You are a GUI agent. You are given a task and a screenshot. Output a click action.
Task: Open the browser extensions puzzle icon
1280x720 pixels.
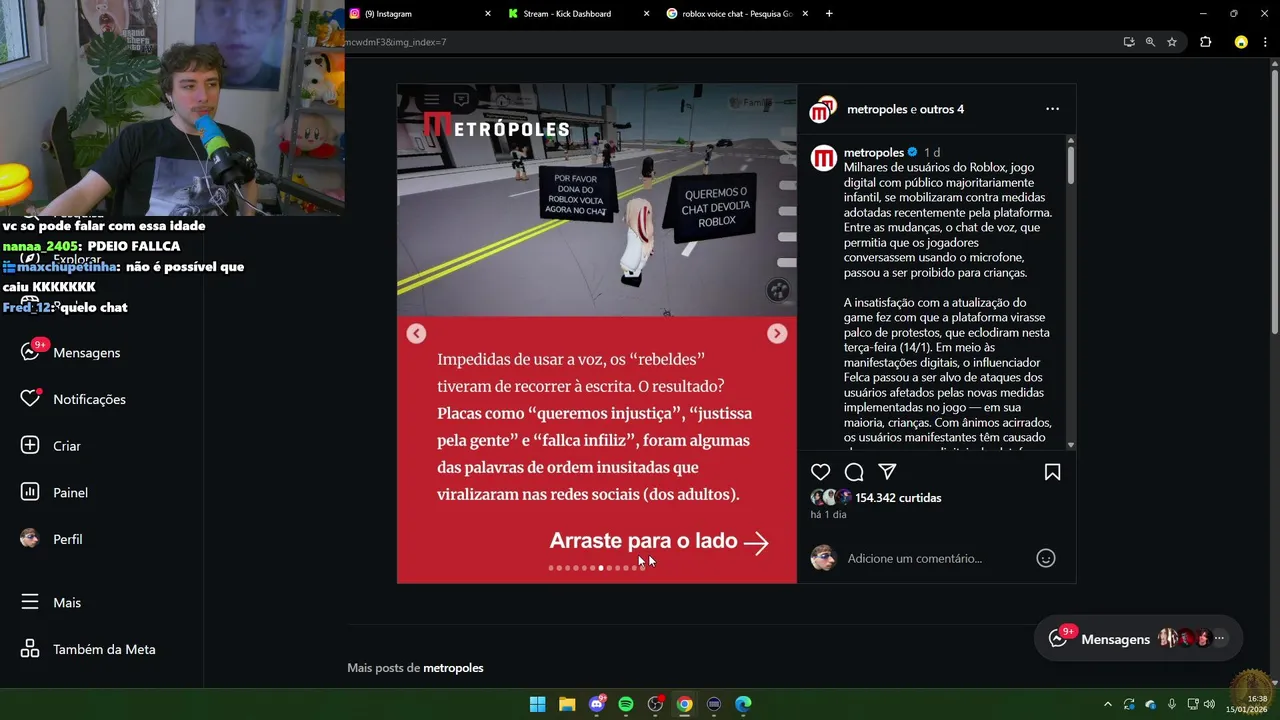(x=1205, y=42)
